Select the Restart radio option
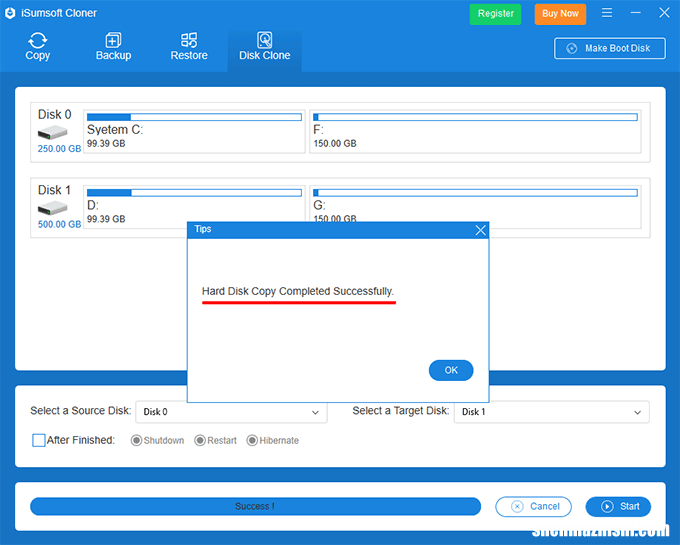 coord(200,441)
